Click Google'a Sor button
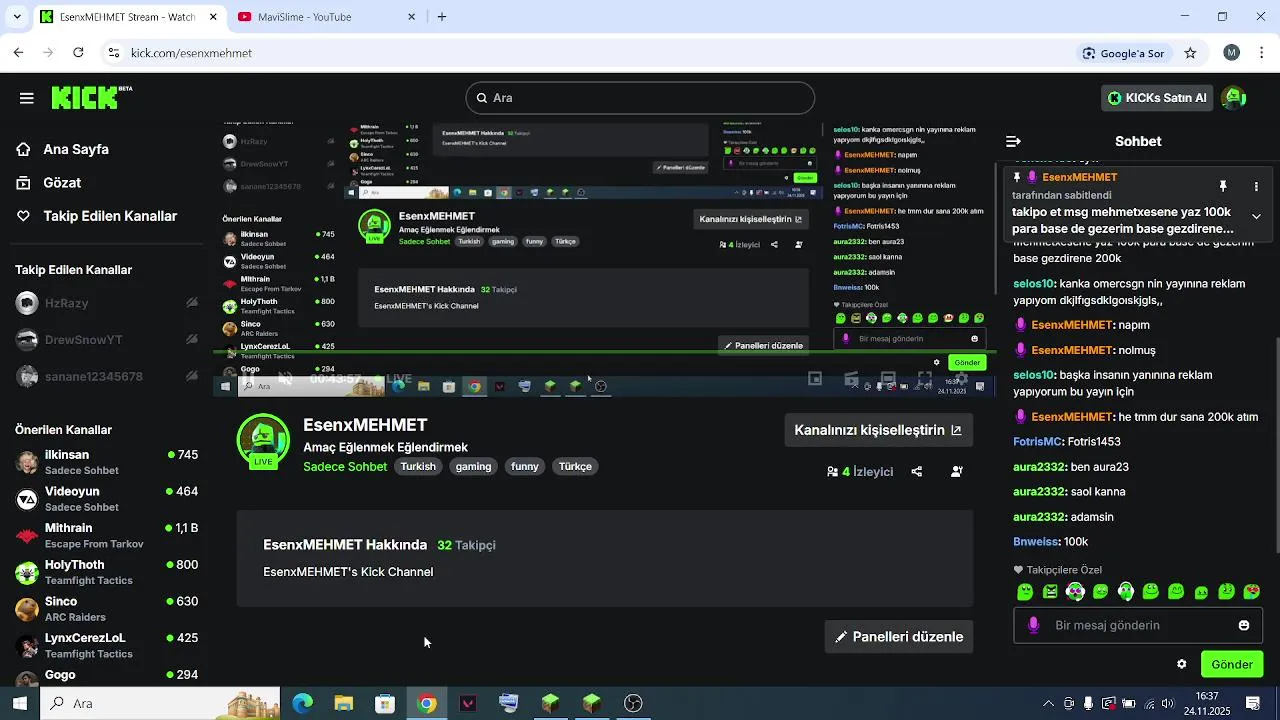Image resolution: width=1280 pixels, height=720 pixels. 1123,53
